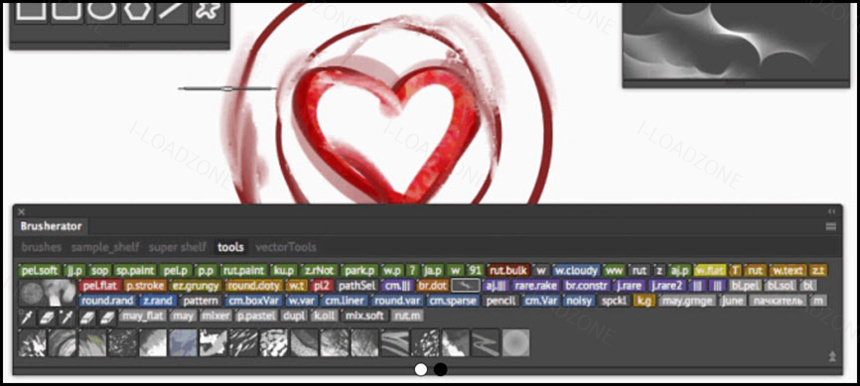
Task: Select the w.cloudy tool preset
Action: 575,270
